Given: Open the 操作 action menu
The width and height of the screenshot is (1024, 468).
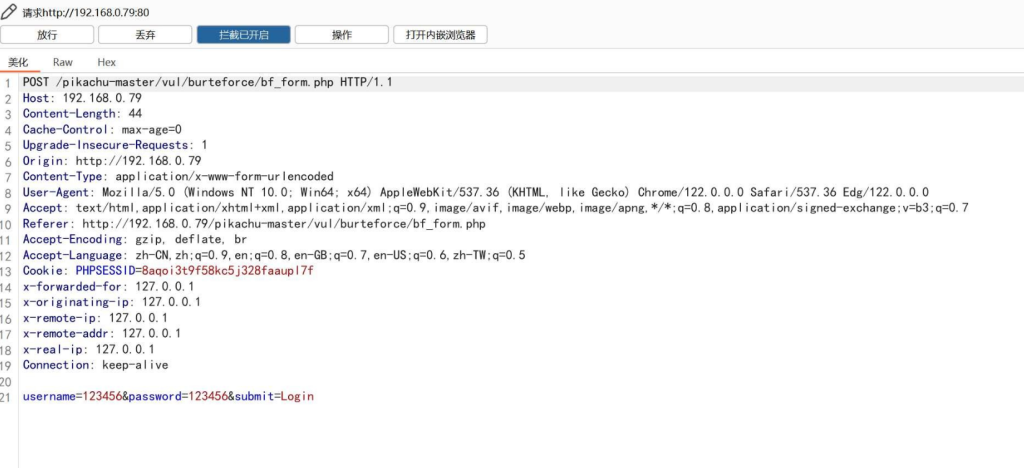Looking at the screenshot, I should click(x=341, y=35).
